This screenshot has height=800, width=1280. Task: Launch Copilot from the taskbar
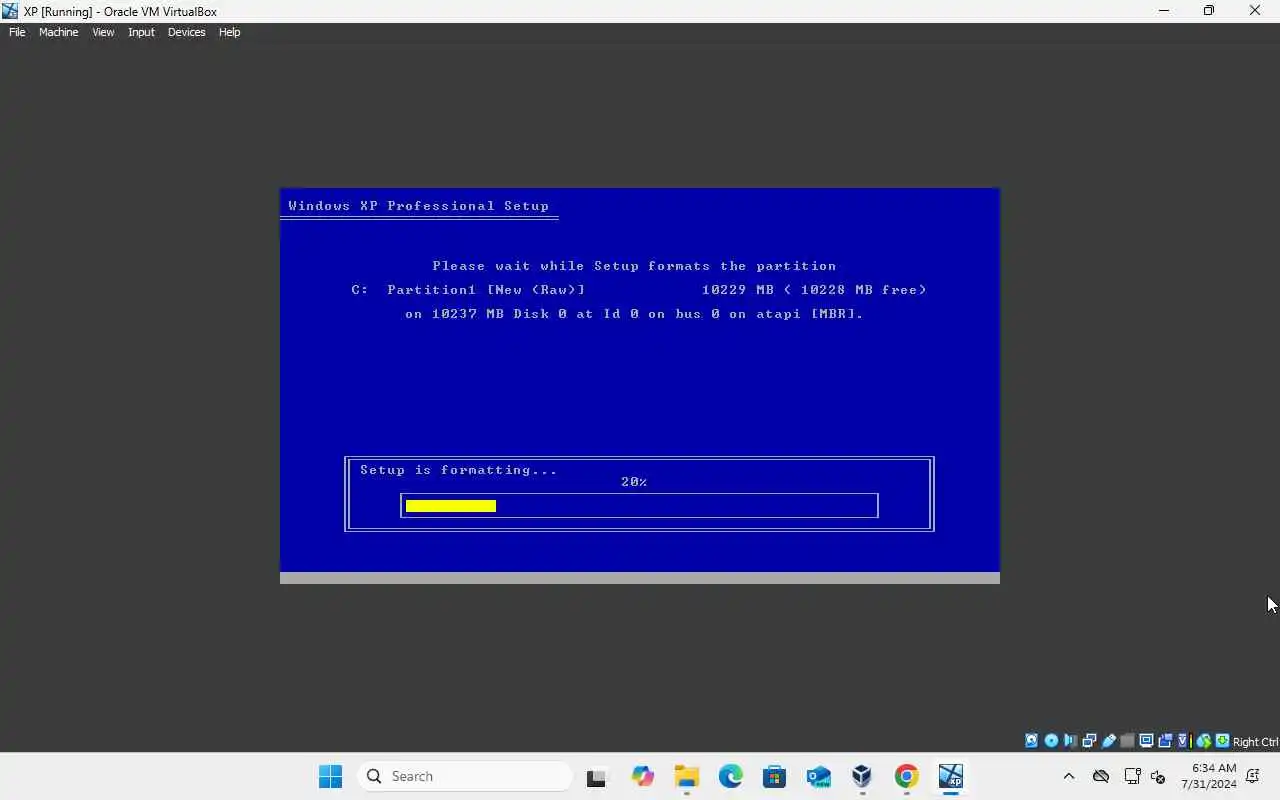tap(642, 776)
